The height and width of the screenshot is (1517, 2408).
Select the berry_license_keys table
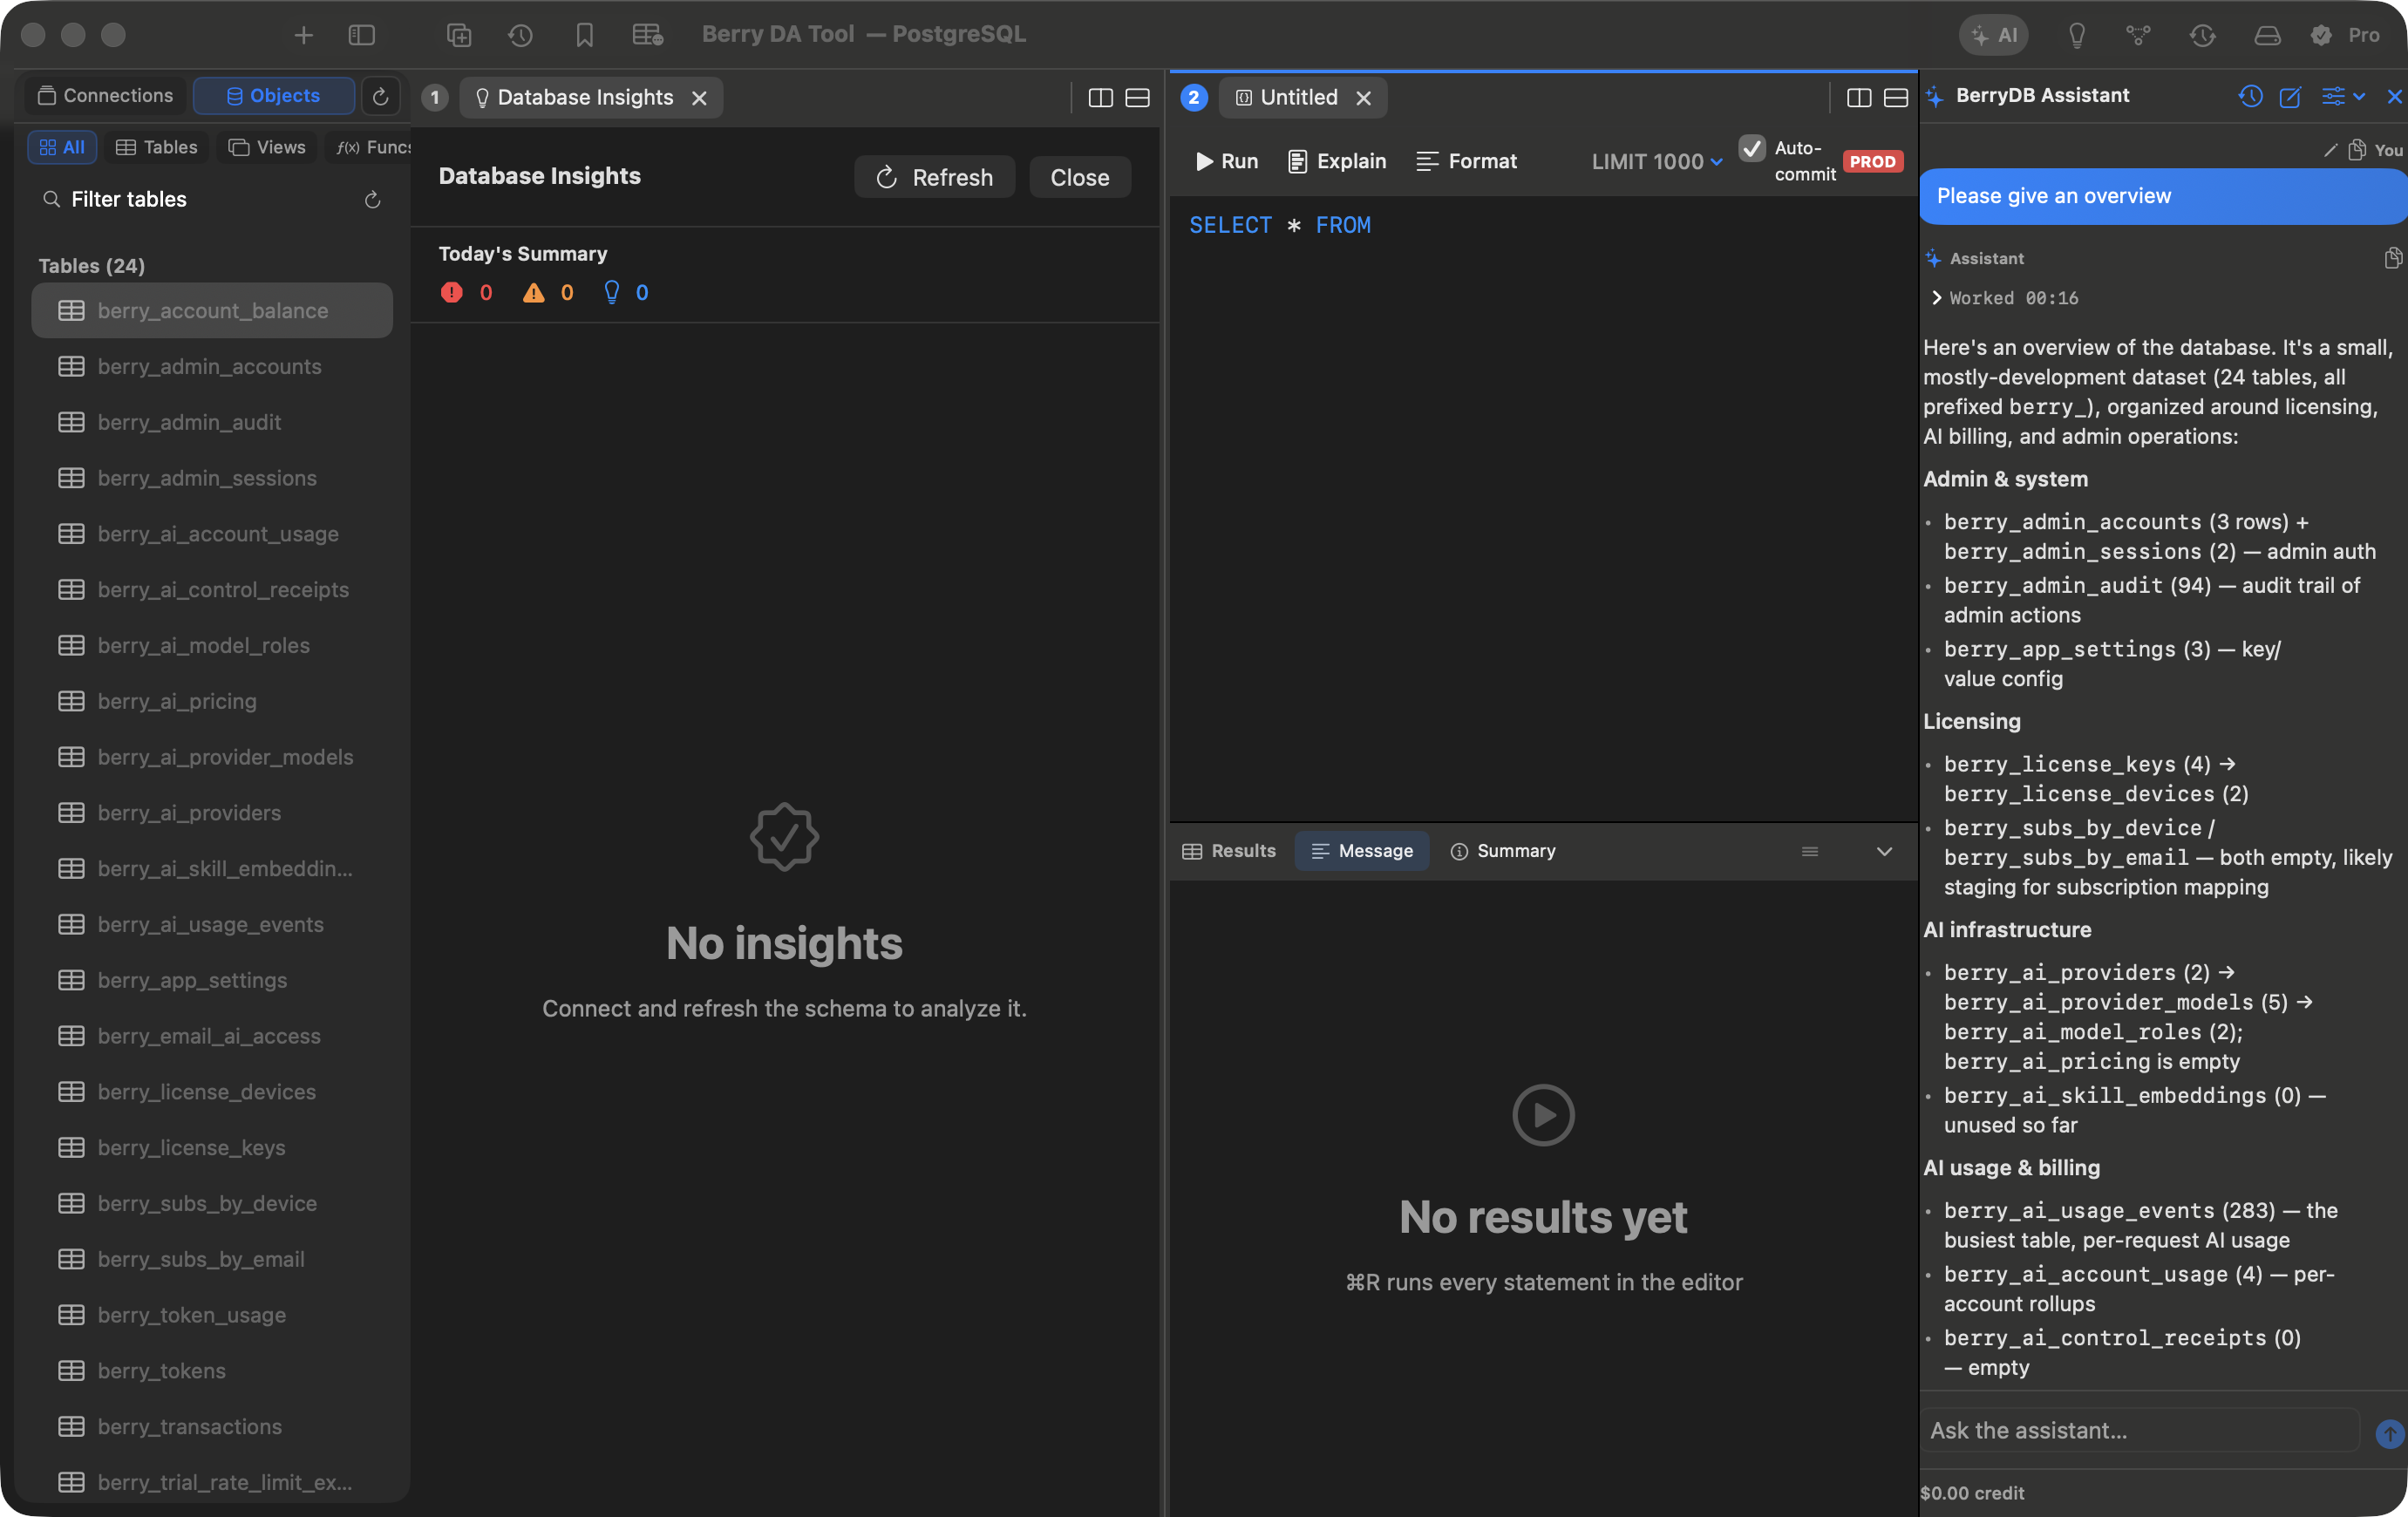point(212,1148)
